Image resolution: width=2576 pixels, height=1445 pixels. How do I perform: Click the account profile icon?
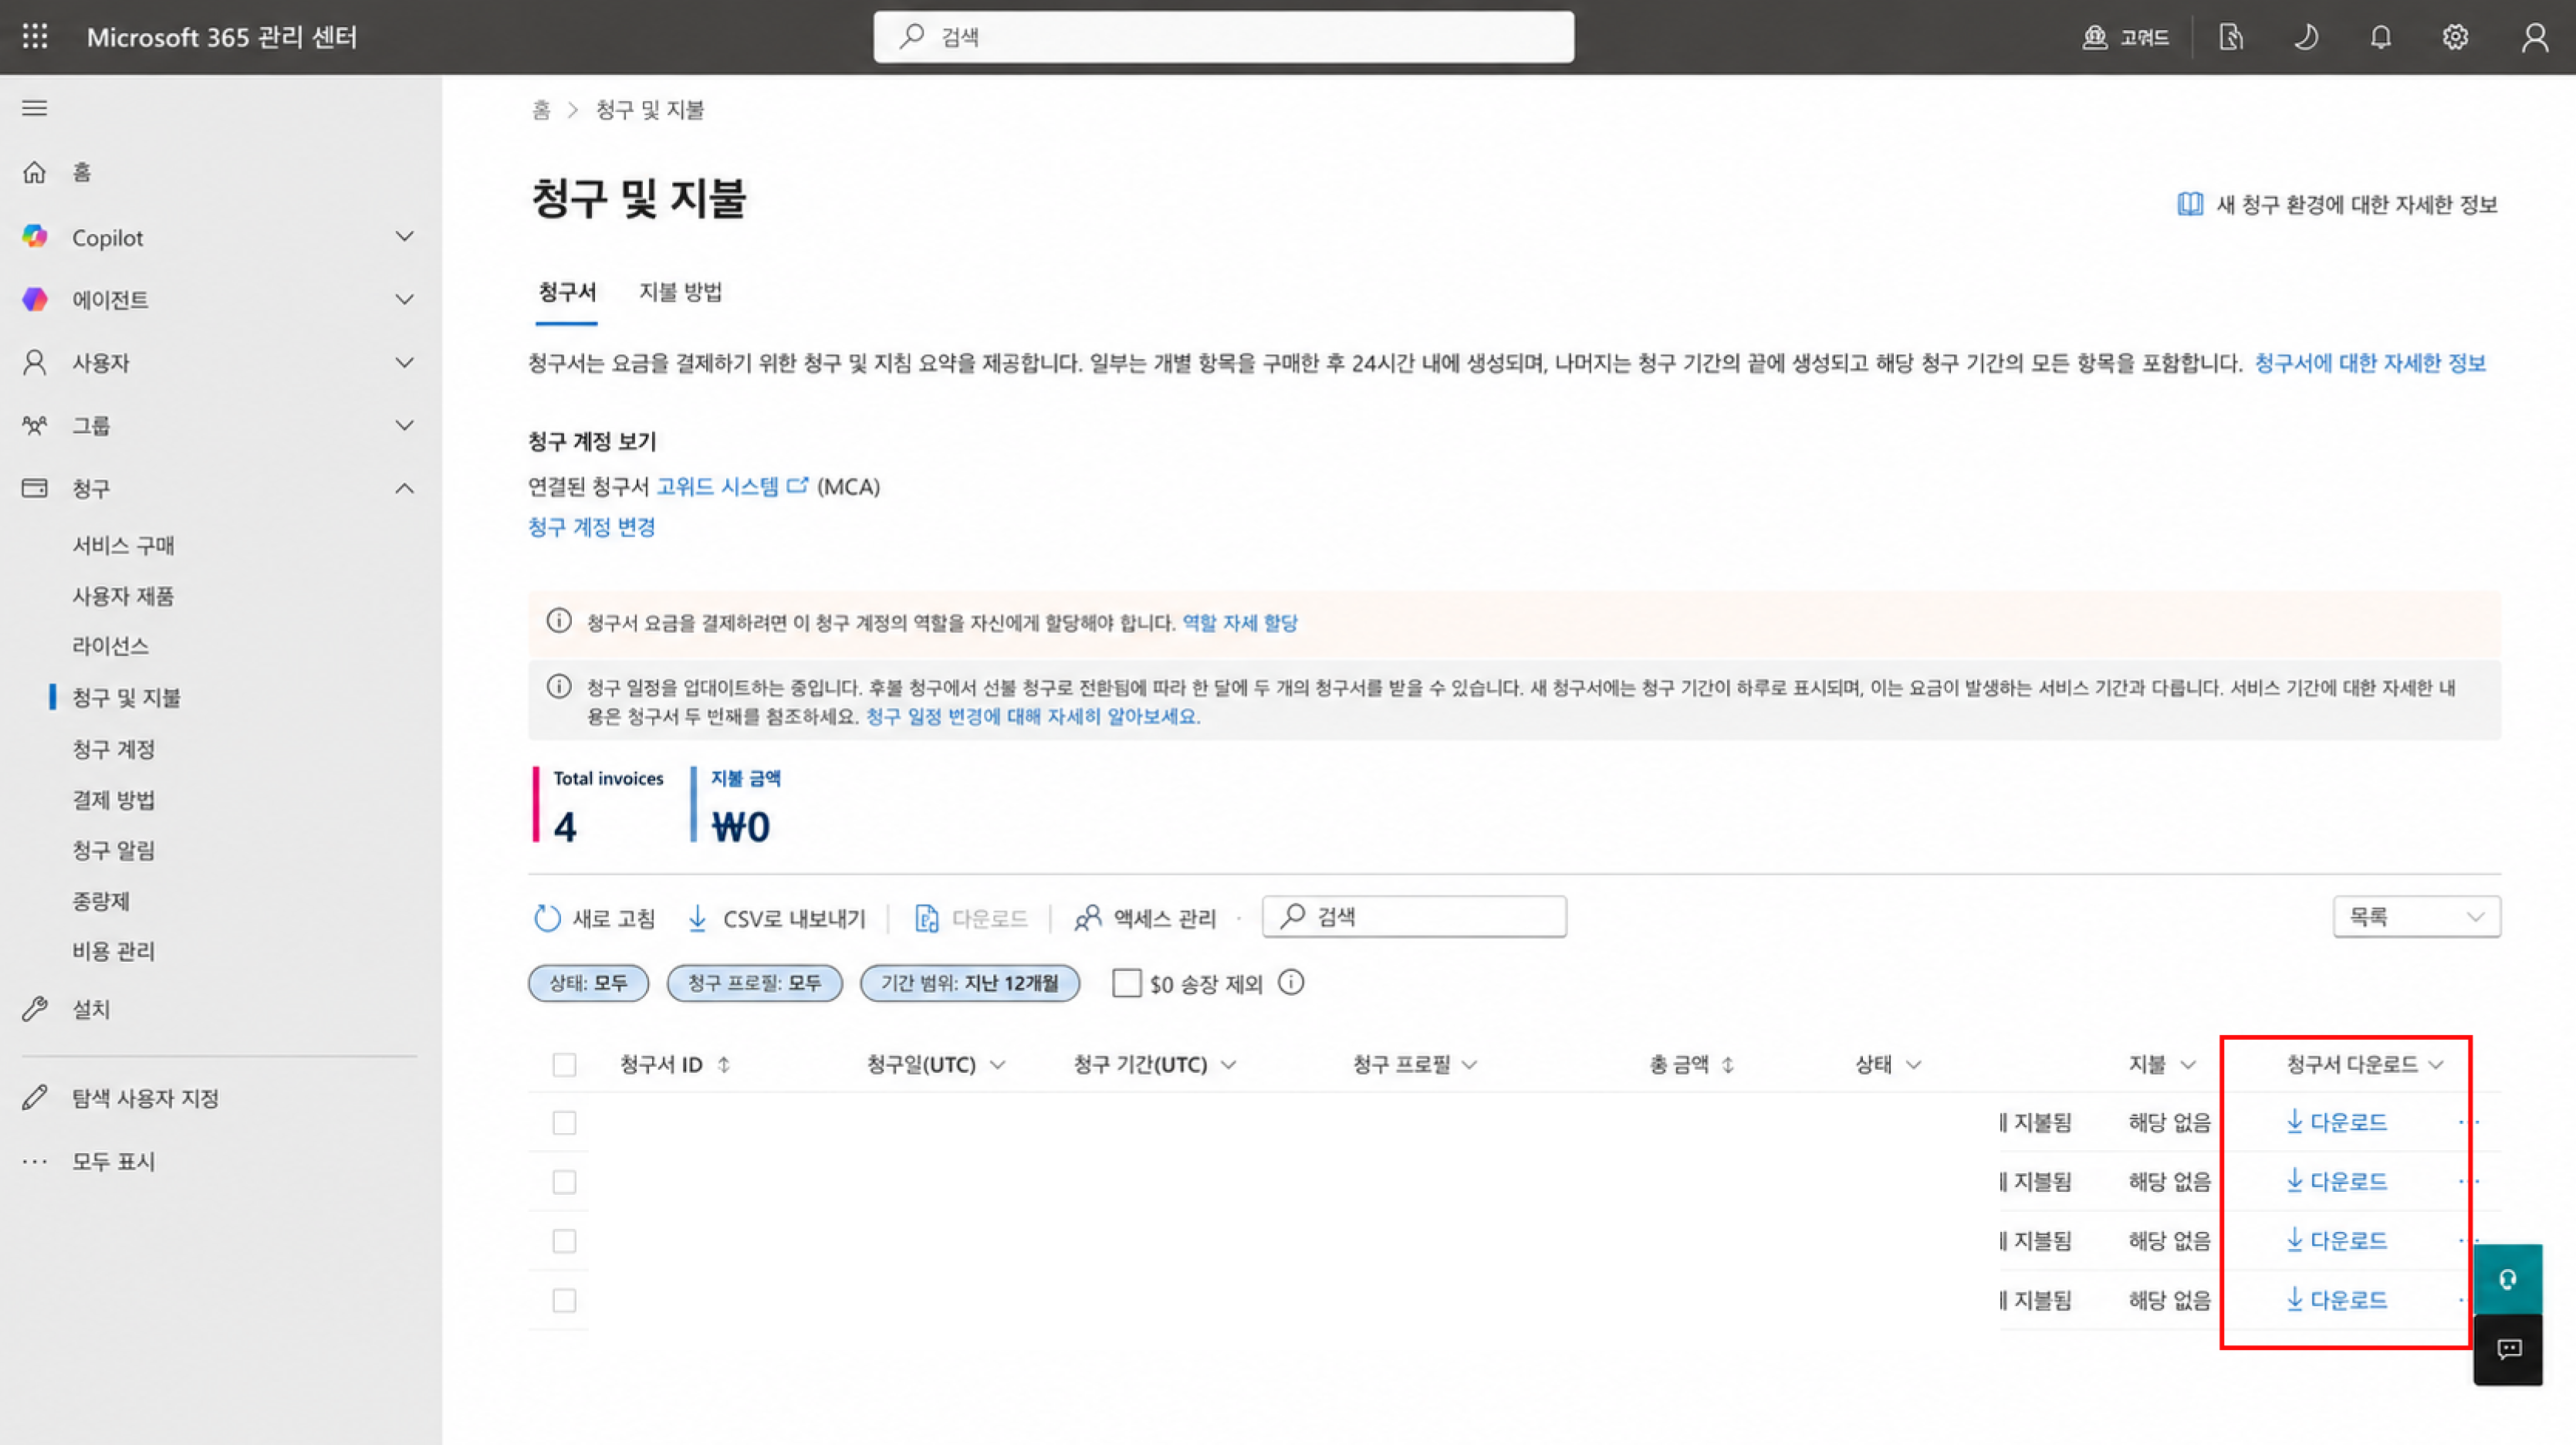pyautogui.click(x=2534, y=37)
